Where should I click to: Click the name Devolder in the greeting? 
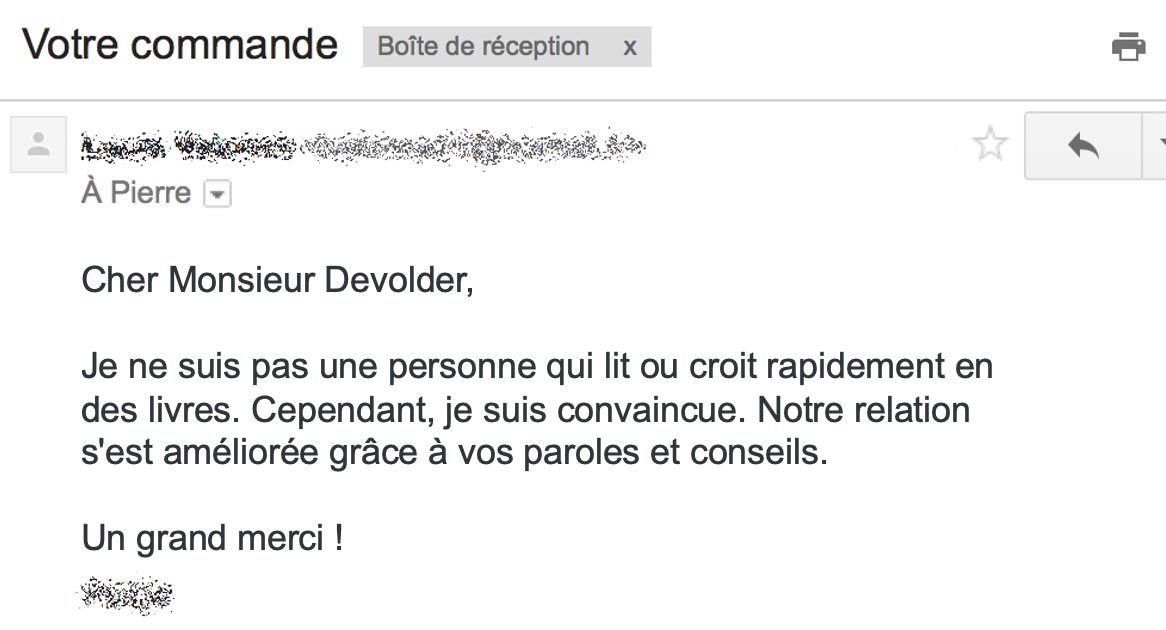click(x=399, y=281)
